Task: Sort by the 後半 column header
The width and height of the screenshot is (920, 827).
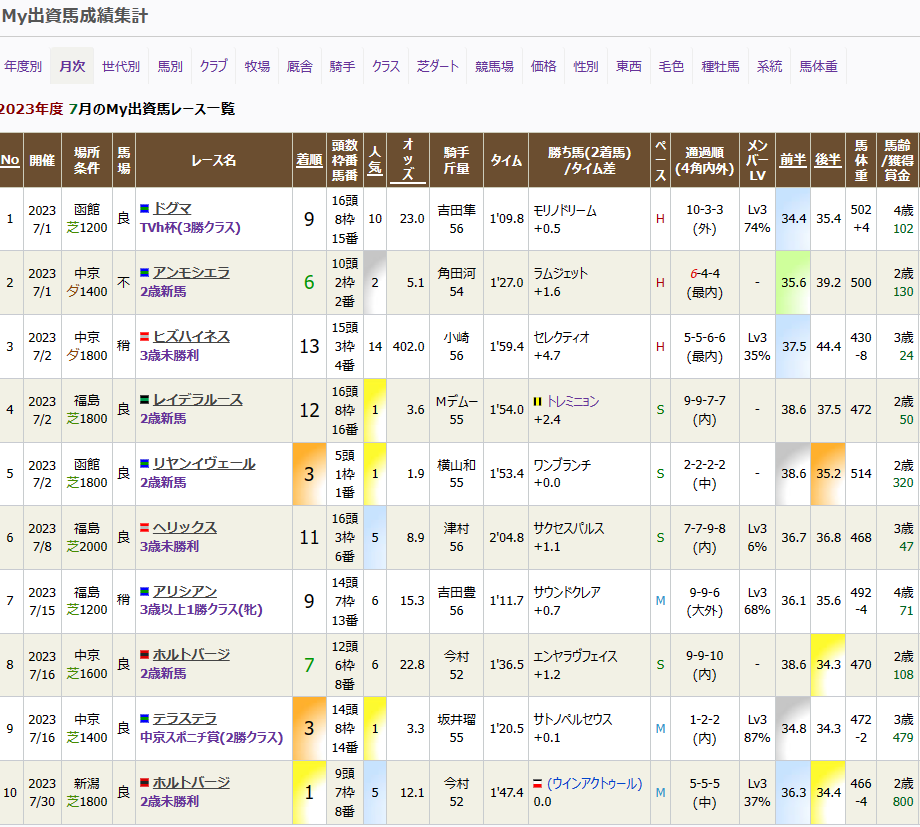Action: [x=828, y=160]
